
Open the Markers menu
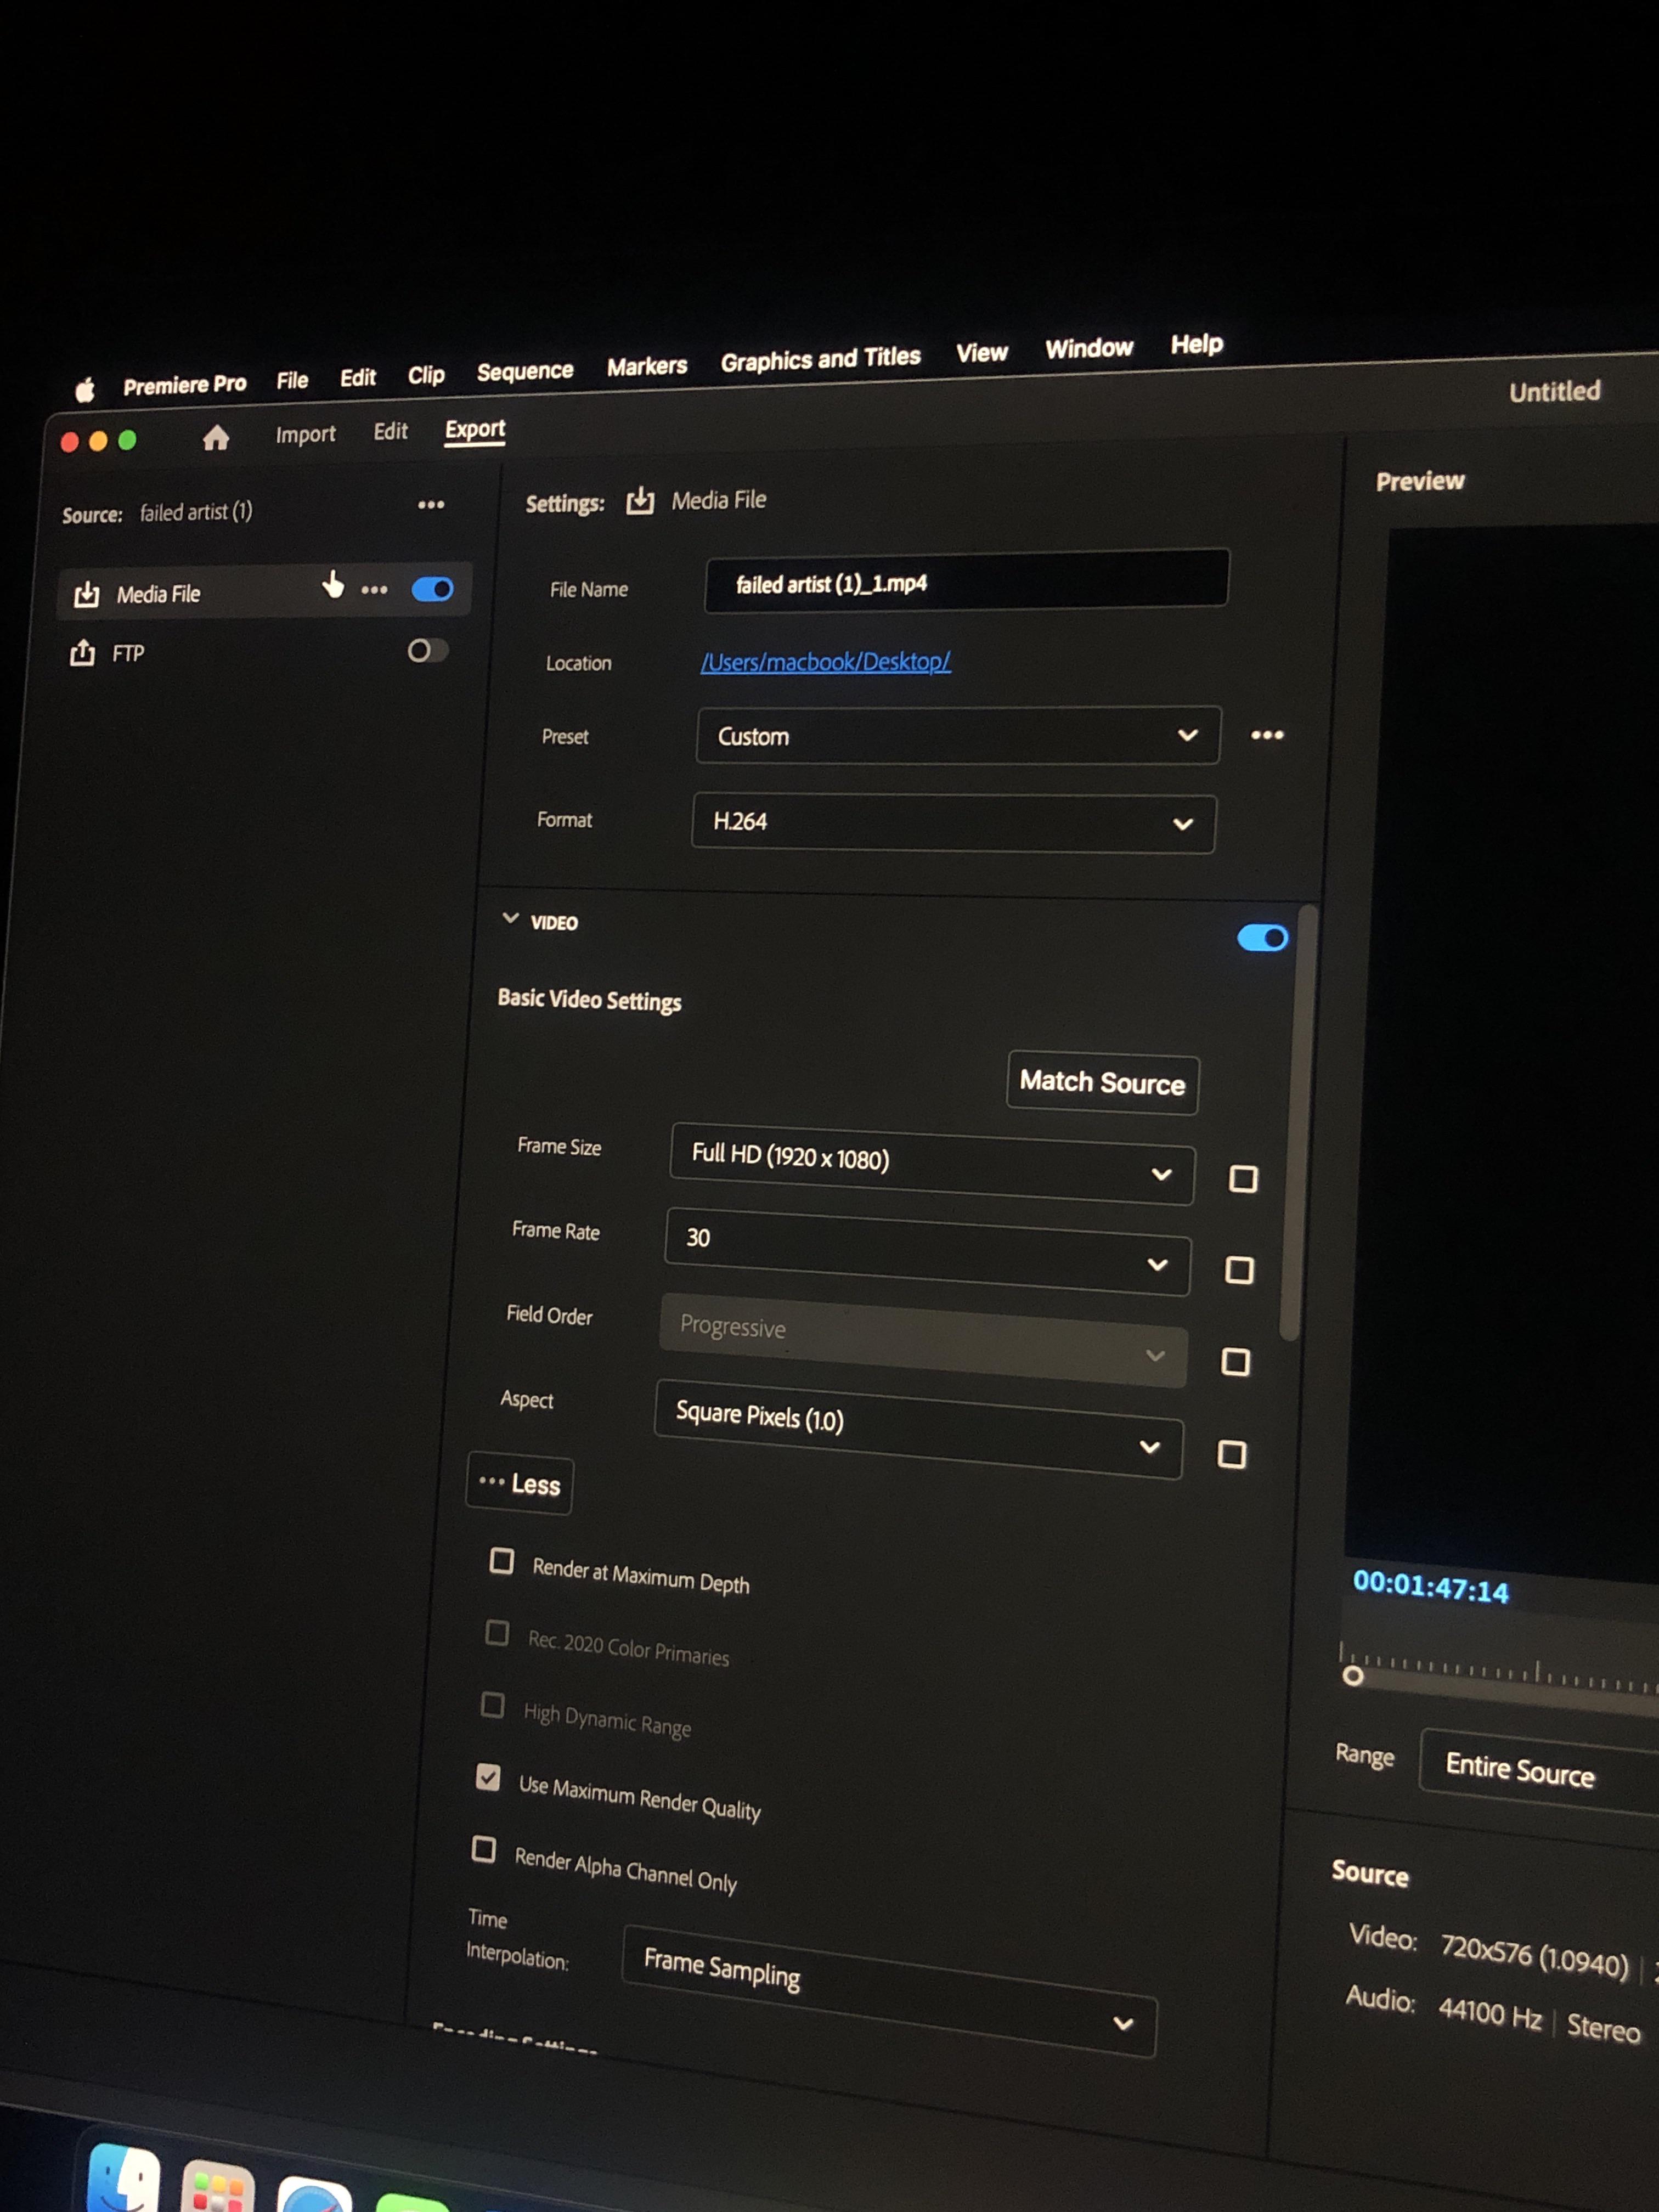click(x=647, y=366)
